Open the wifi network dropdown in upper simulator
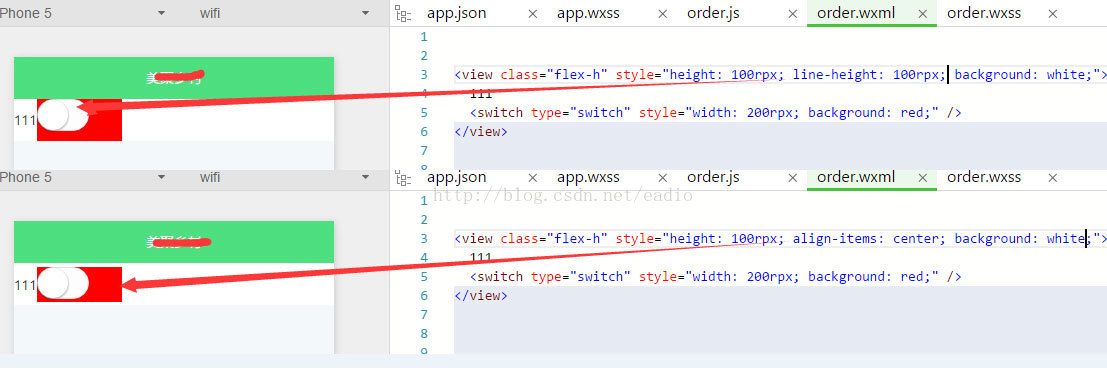The image size is (1107, 368). 365,13
